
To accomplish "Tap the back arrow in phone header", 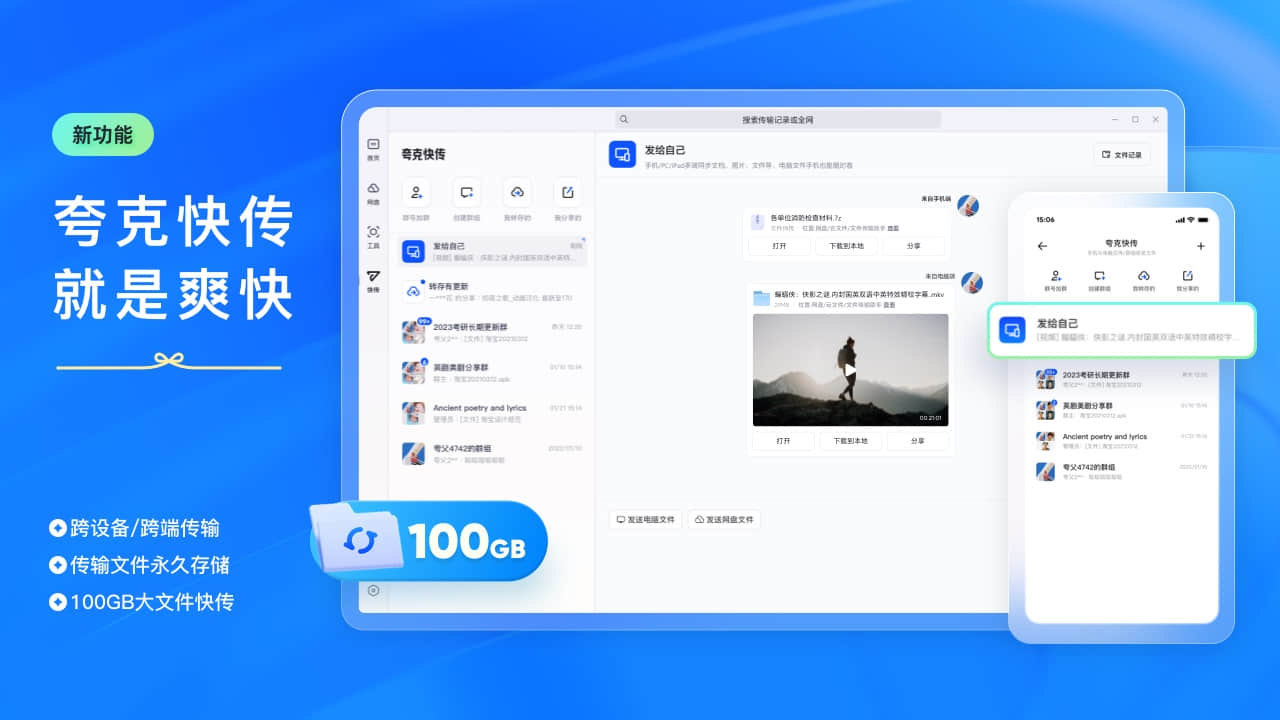I will click(x=1042, y=246).
